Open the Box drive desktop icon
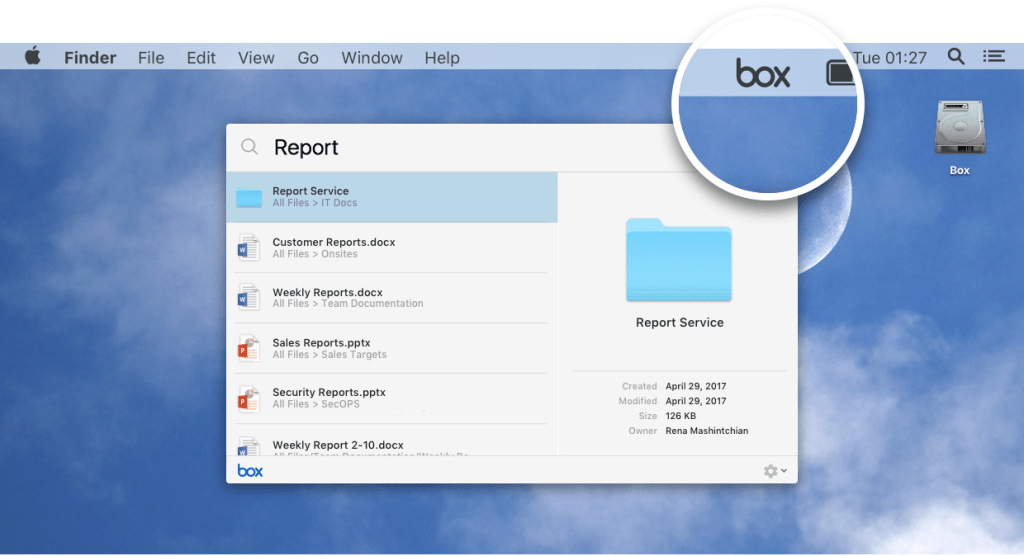 pyautogui.click(x=959, y=129)
